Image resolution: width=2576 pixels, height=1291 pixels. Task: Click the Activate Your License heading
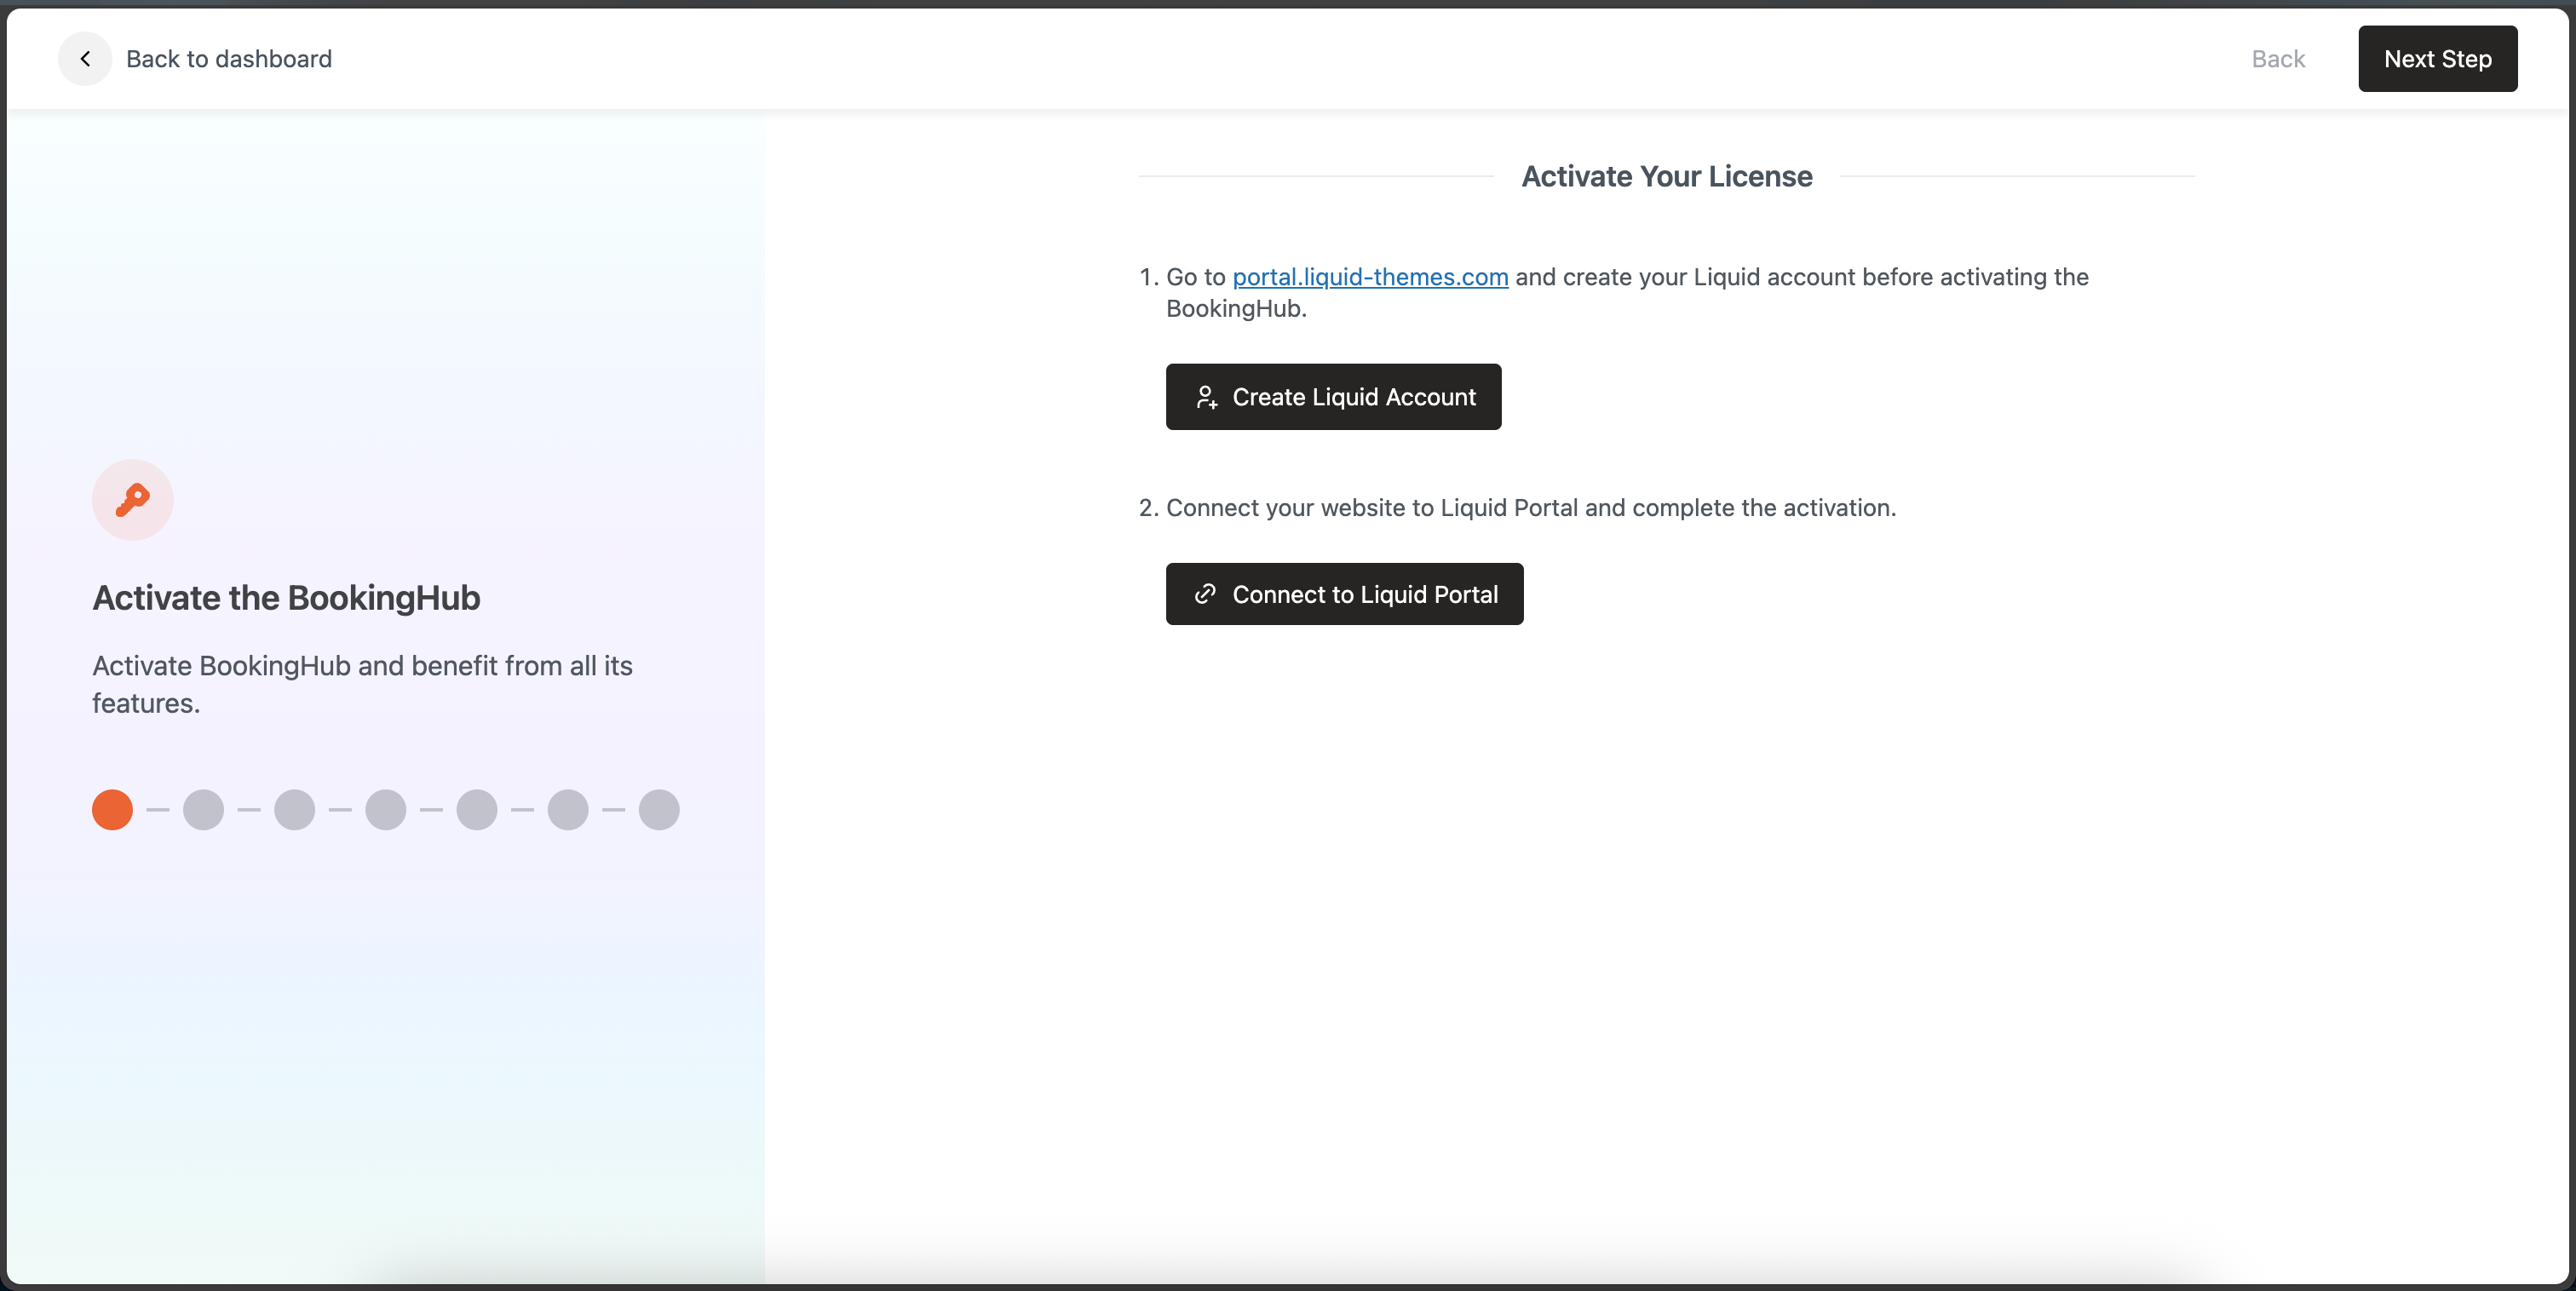[1666, 176]
